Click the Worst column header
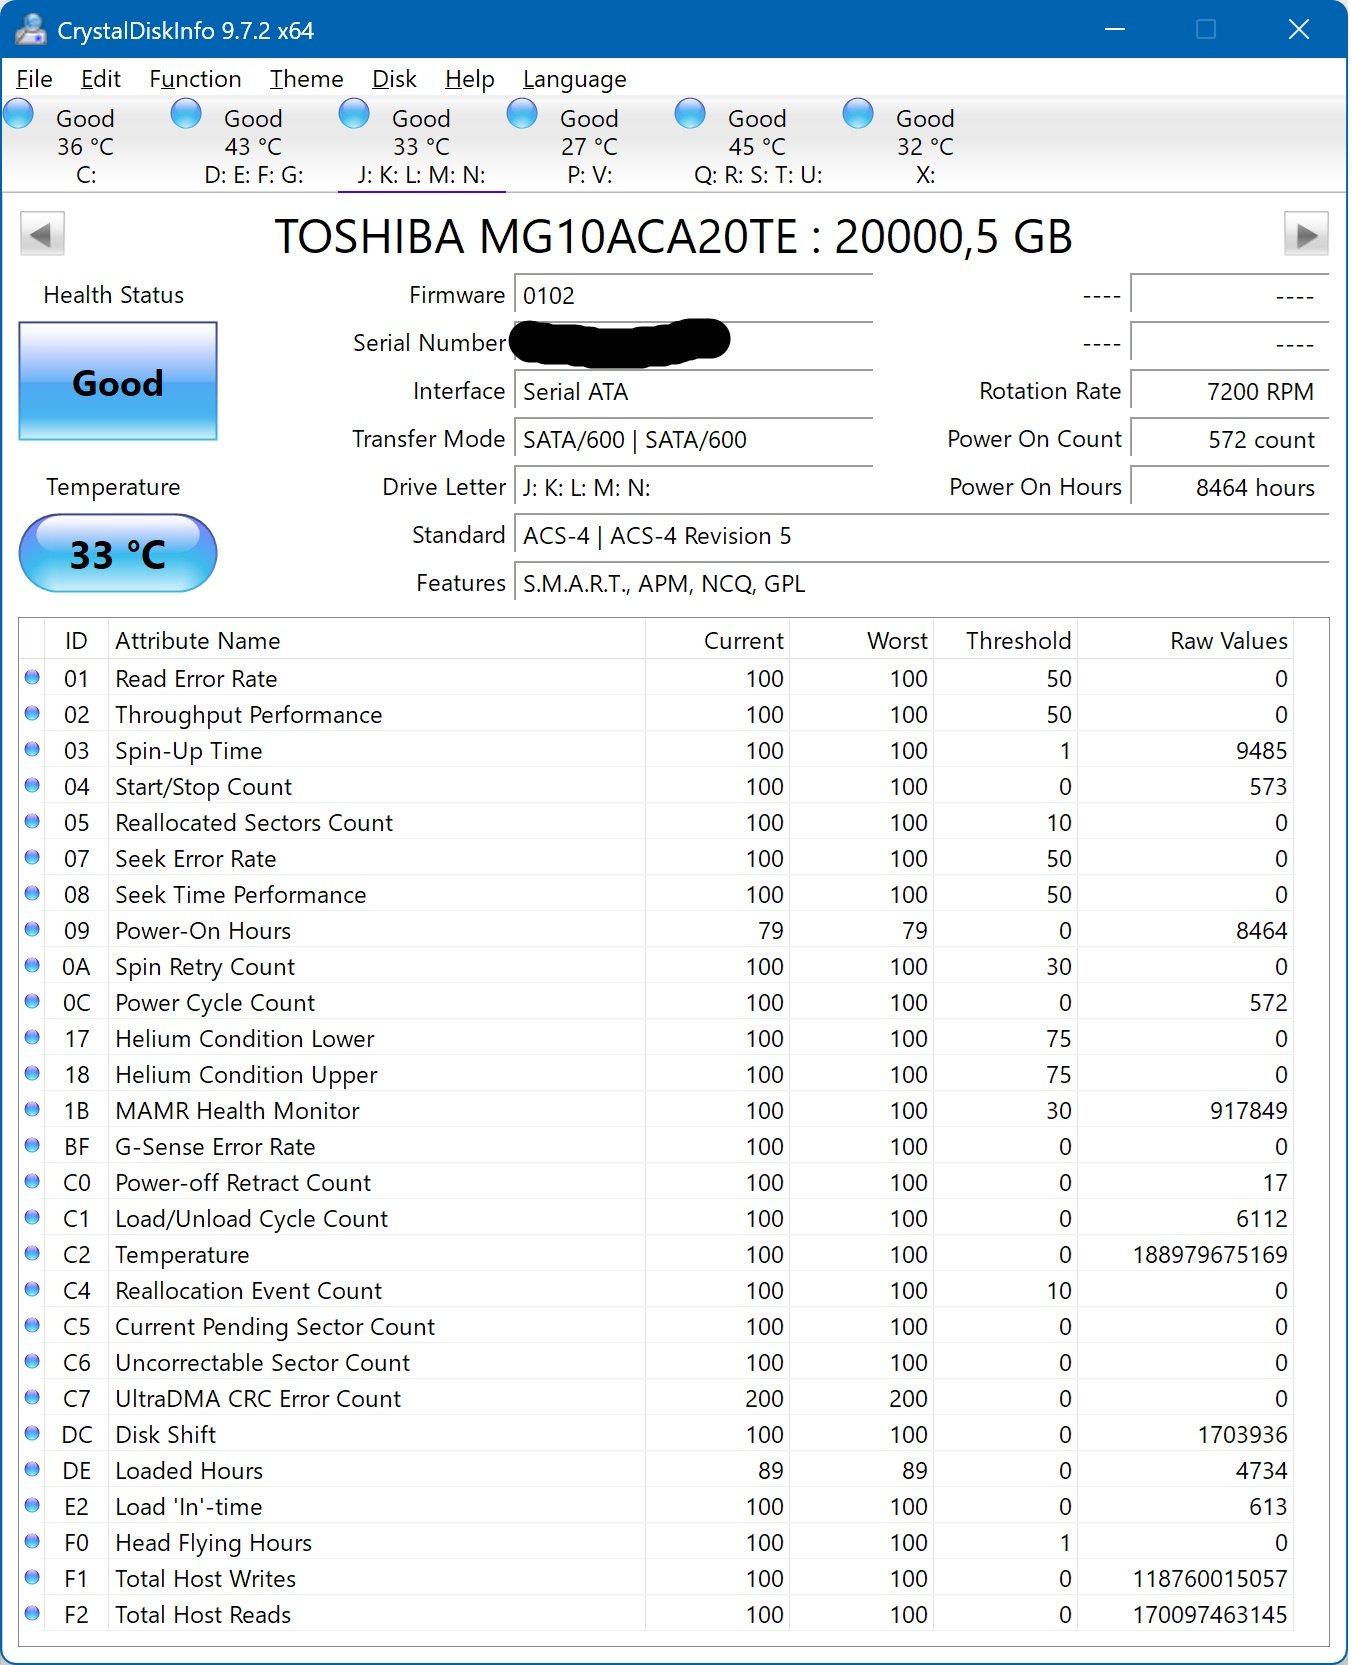Image resolution: width=1352 pixels, height=1665 pixels. point(861,640)
